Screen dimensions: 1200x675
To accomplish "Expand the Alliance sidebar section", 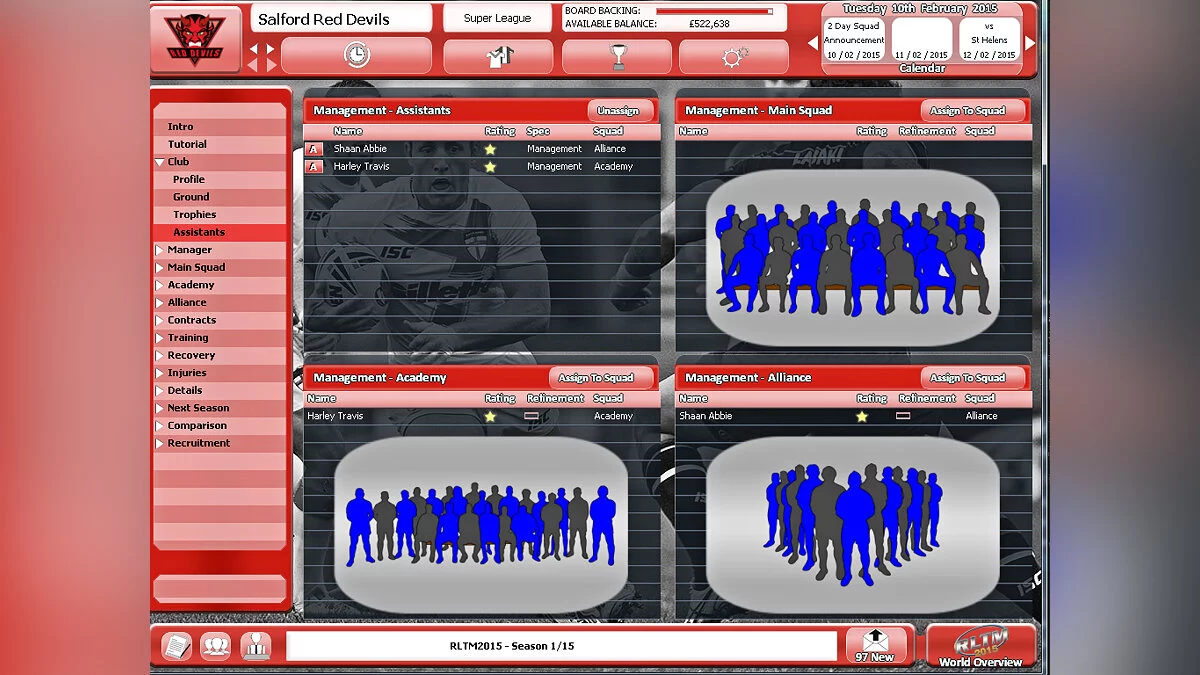I will click(x=159, y=303).
